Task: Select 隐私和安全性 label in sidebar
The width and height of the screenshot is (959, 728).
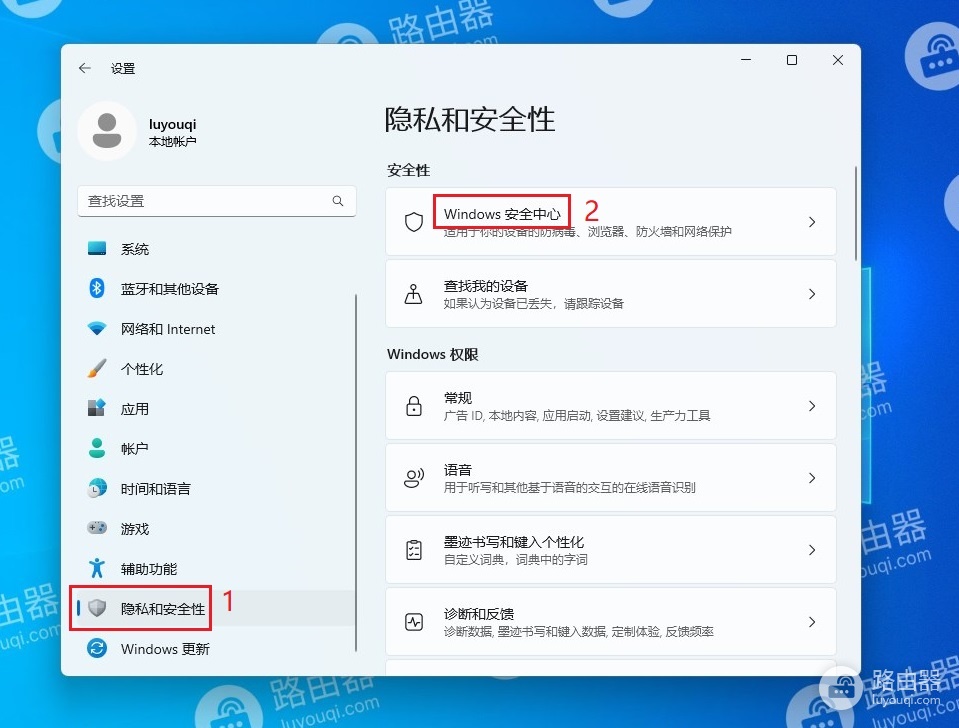Action: coord(163,609)
